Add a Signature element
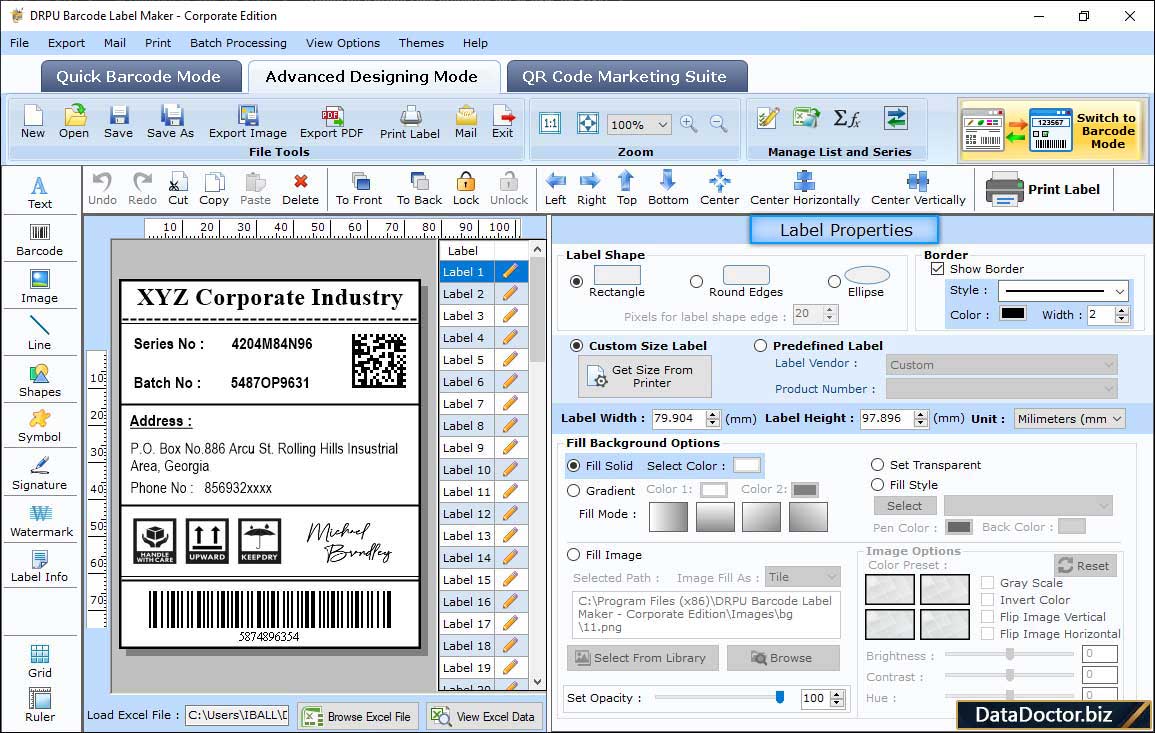This screenshot has height=733, width=1155. pos(40,474)
